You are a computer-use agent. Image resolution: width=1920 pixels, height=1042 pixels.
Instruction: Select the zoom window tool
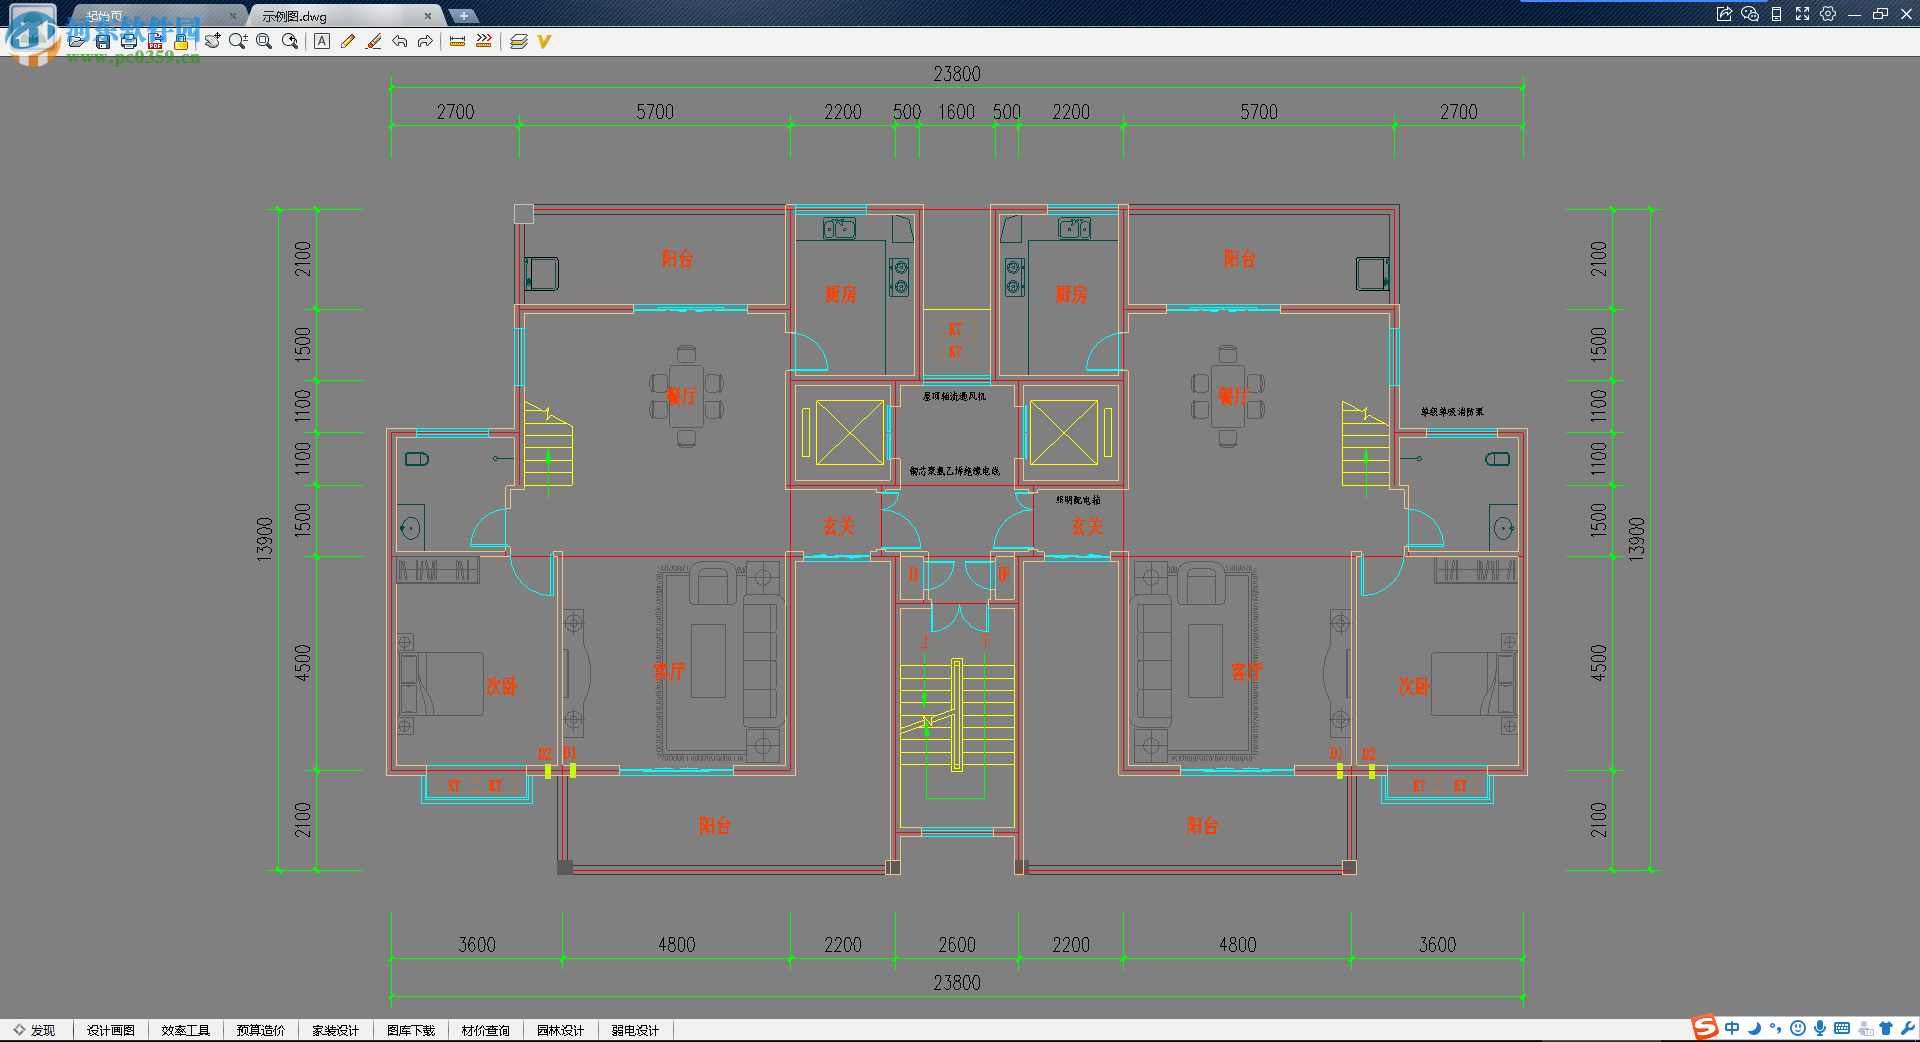click(x=264, y=42)
